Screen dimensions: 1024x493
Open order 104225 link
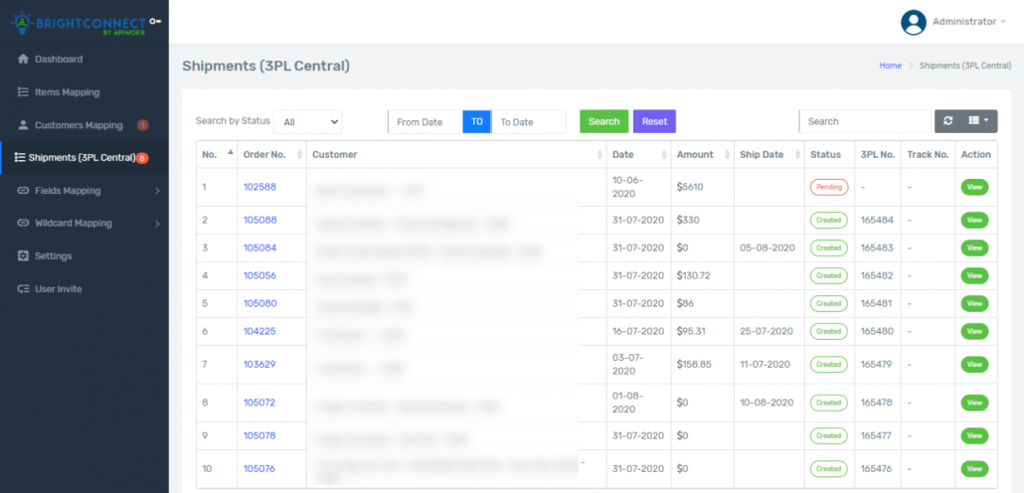pyautogui.click(x=260, y=331)
